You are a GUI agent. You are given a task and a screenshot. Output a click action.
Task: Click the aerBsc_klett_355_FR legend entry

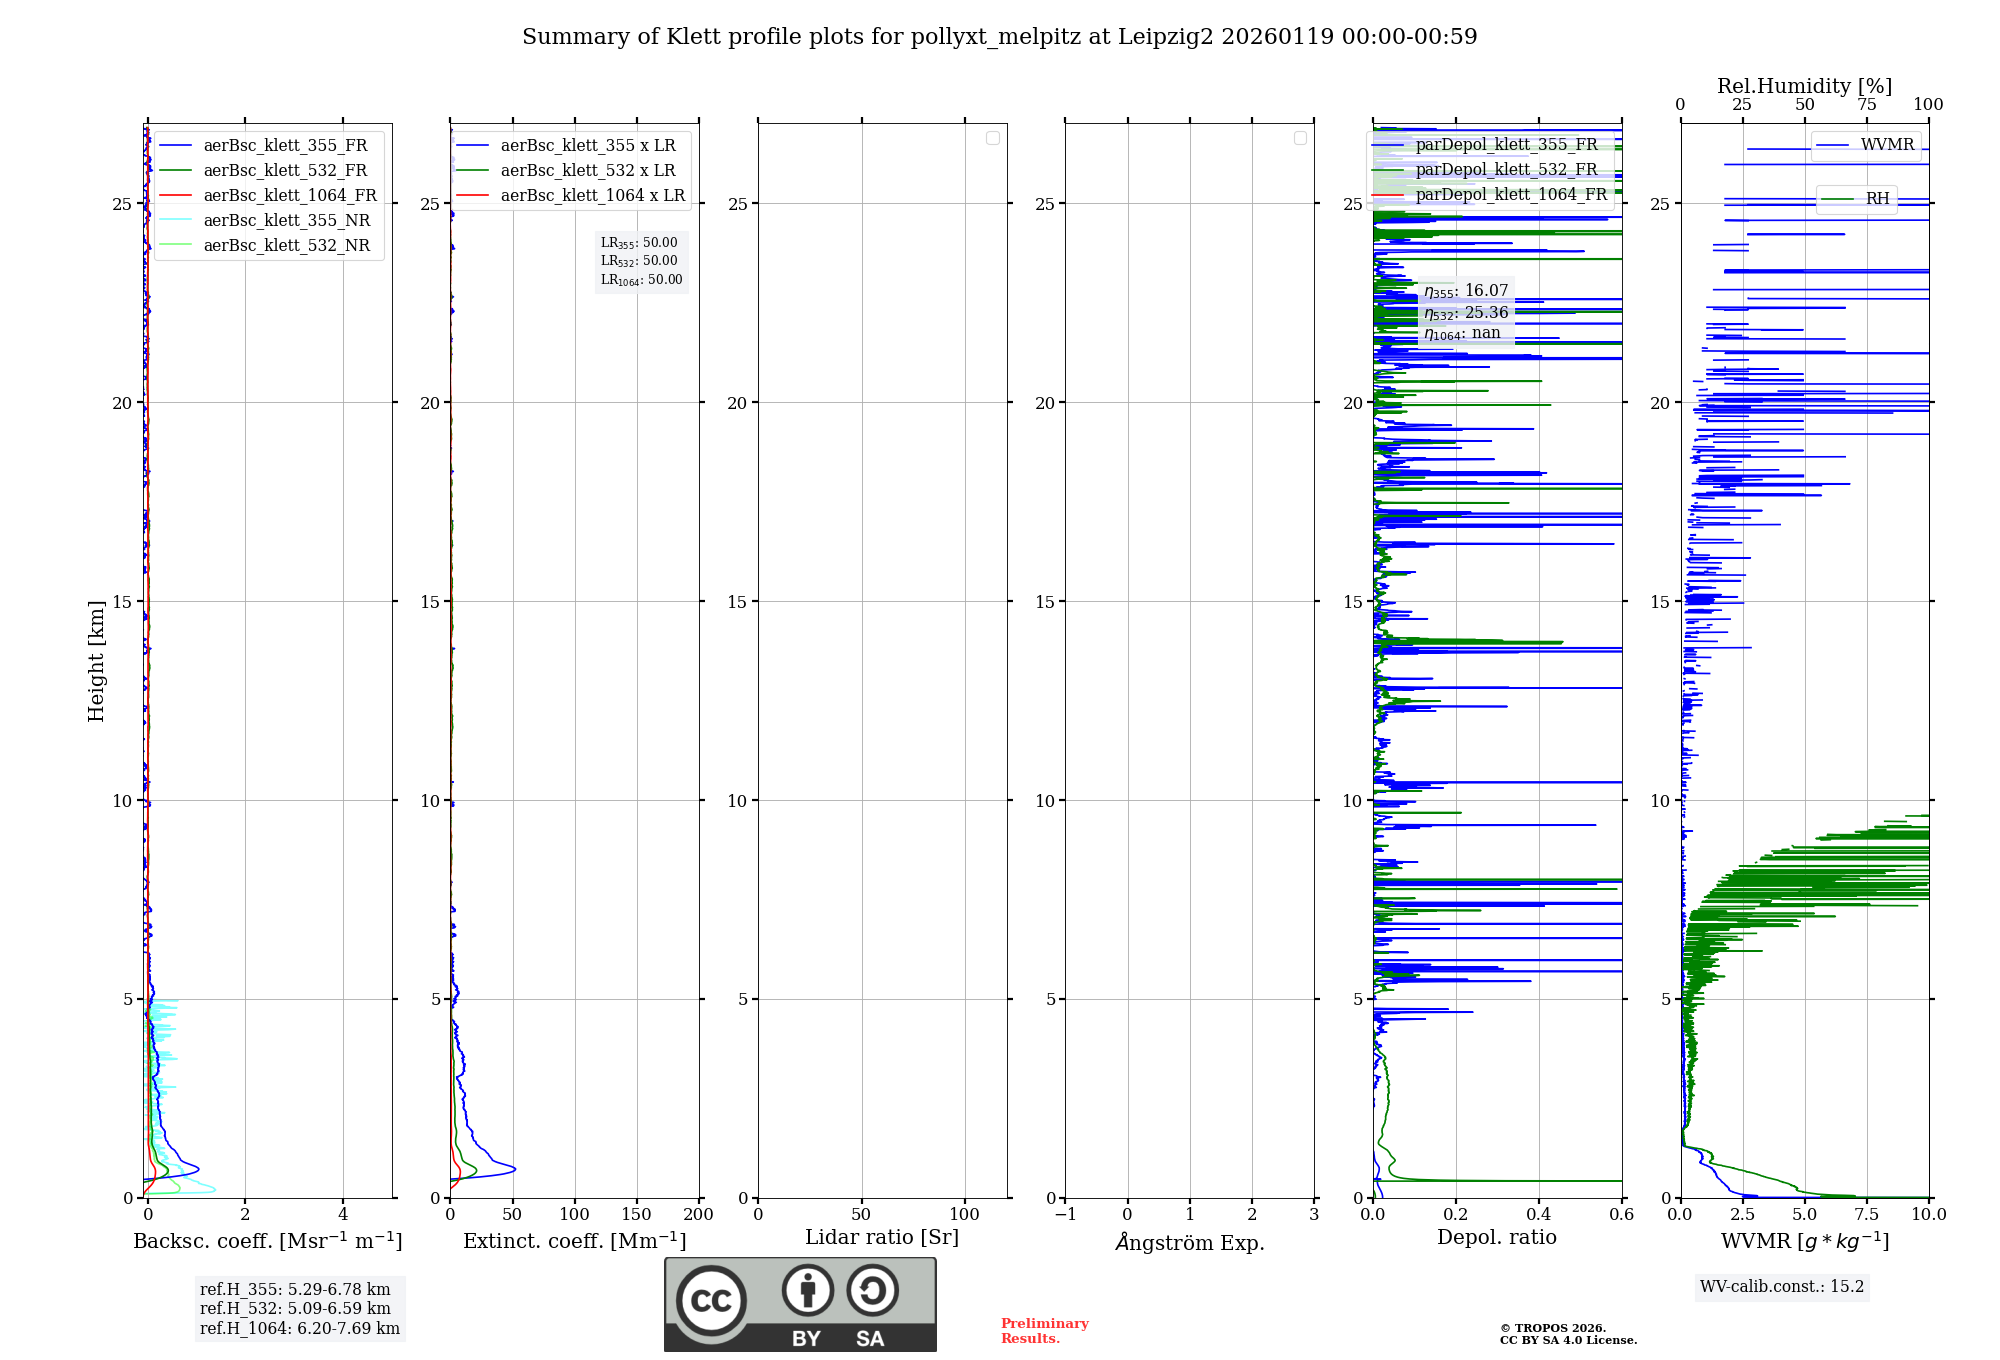click(x=285, y=146)
